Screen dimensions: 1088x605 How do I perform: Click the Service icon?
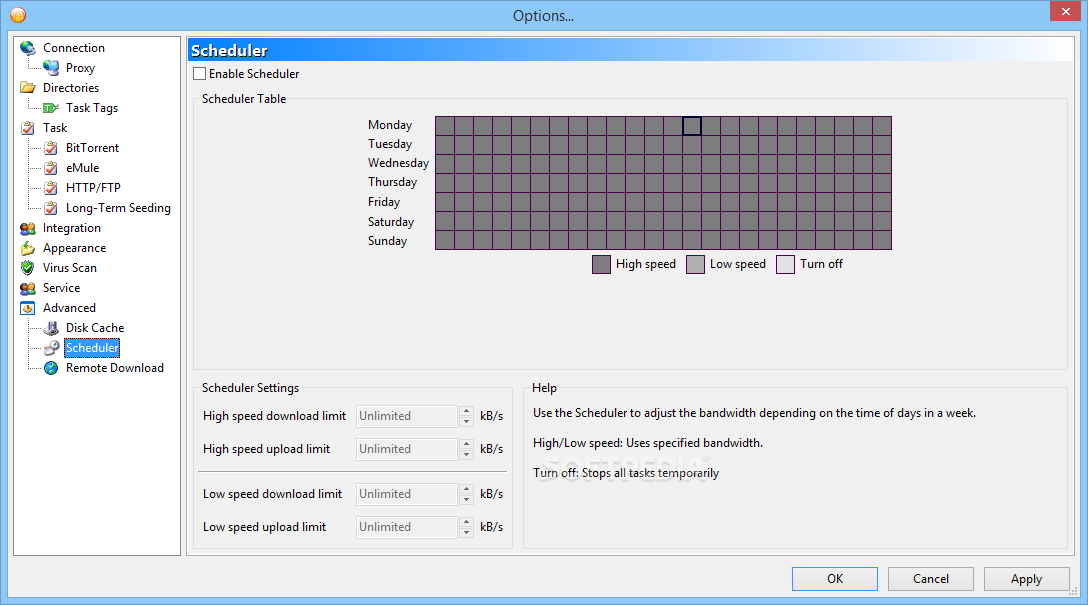point(28,288)
